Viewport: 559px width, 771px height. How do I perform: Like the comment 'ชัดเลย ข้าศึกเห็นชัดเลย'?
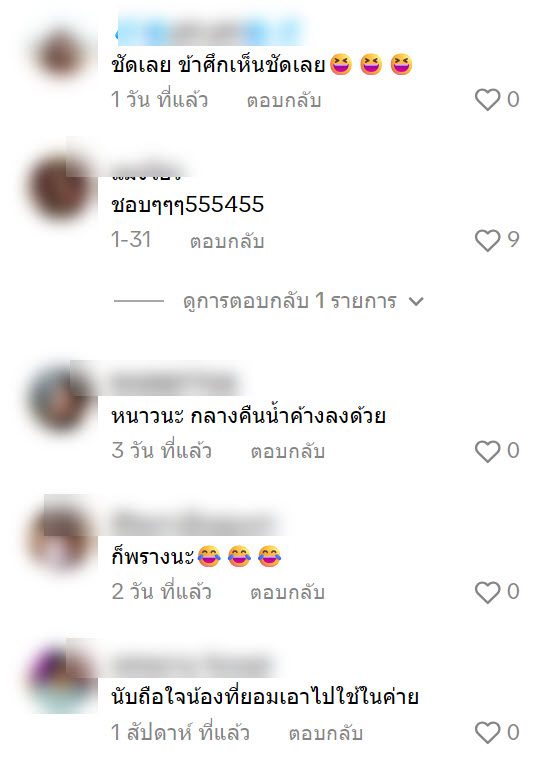click(x=487, y=100)
